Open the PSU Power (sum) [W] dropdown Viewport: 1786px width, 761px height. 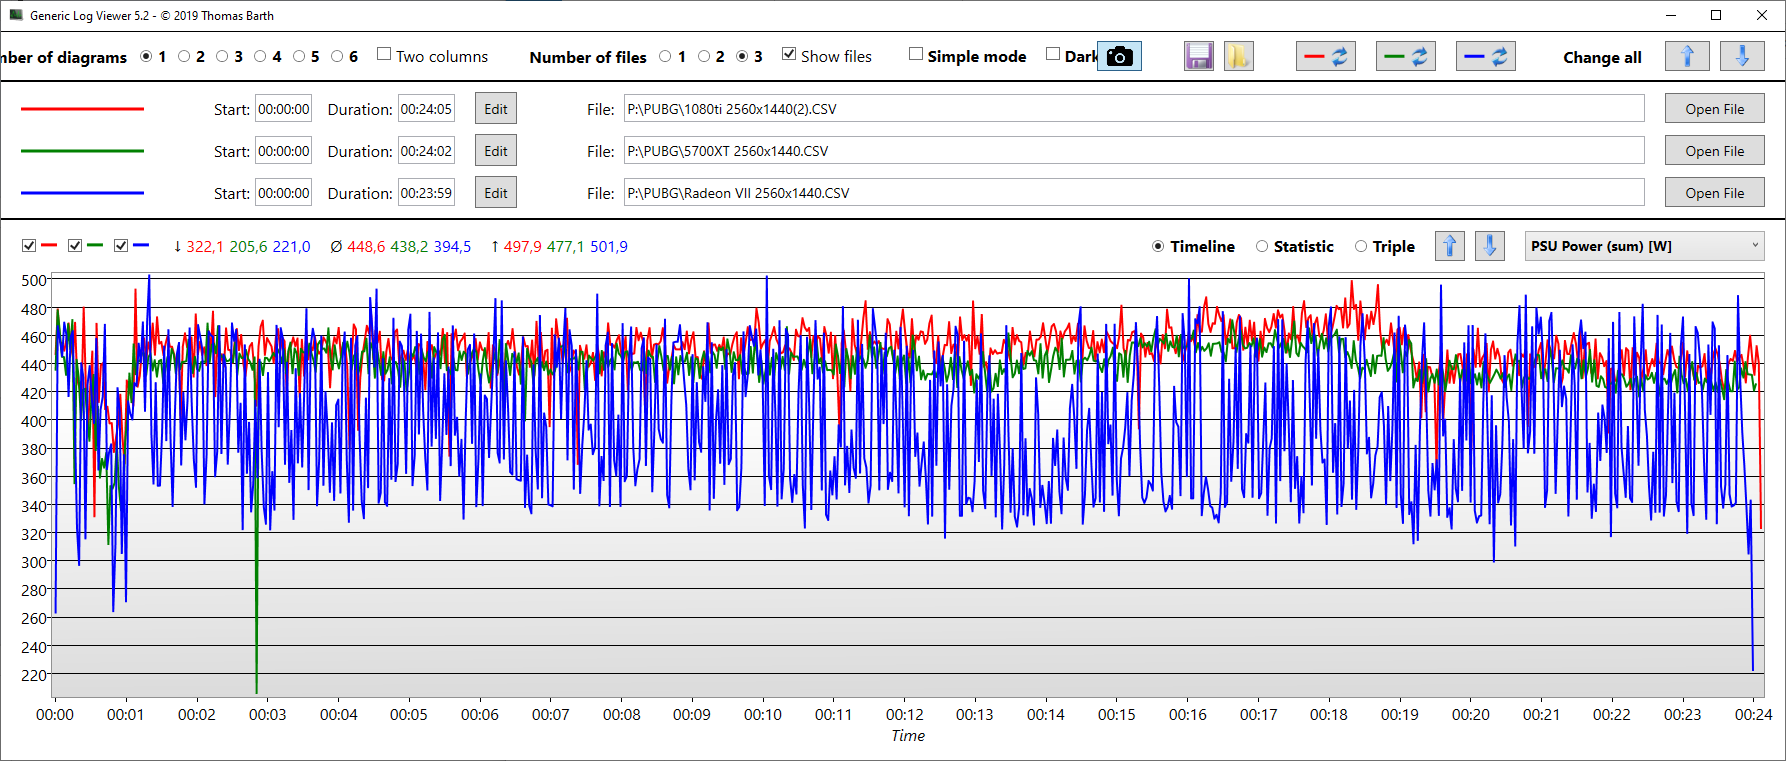pyautogui.click(x=1644, y=246)
